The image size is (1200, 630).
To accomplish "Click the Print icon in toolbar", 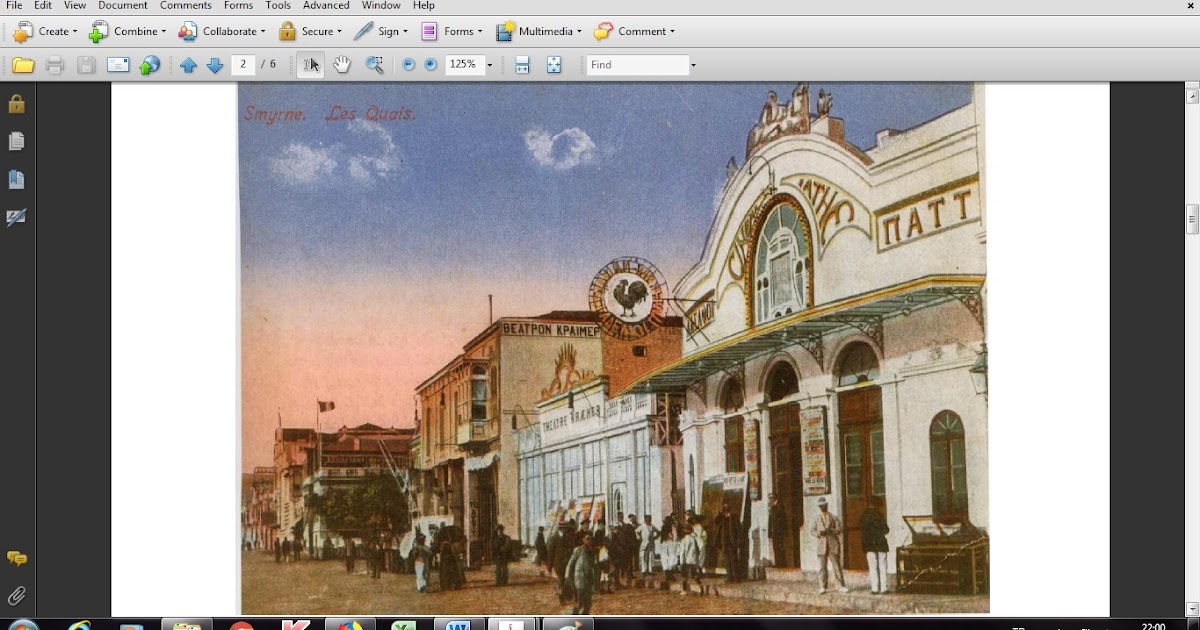I will 55,66.
